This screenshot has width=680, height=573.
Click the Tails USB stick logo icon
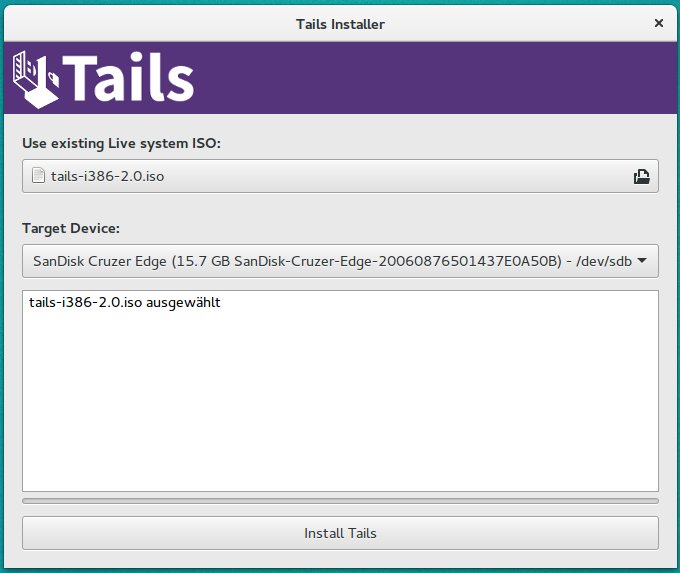(x=36, y=79)
